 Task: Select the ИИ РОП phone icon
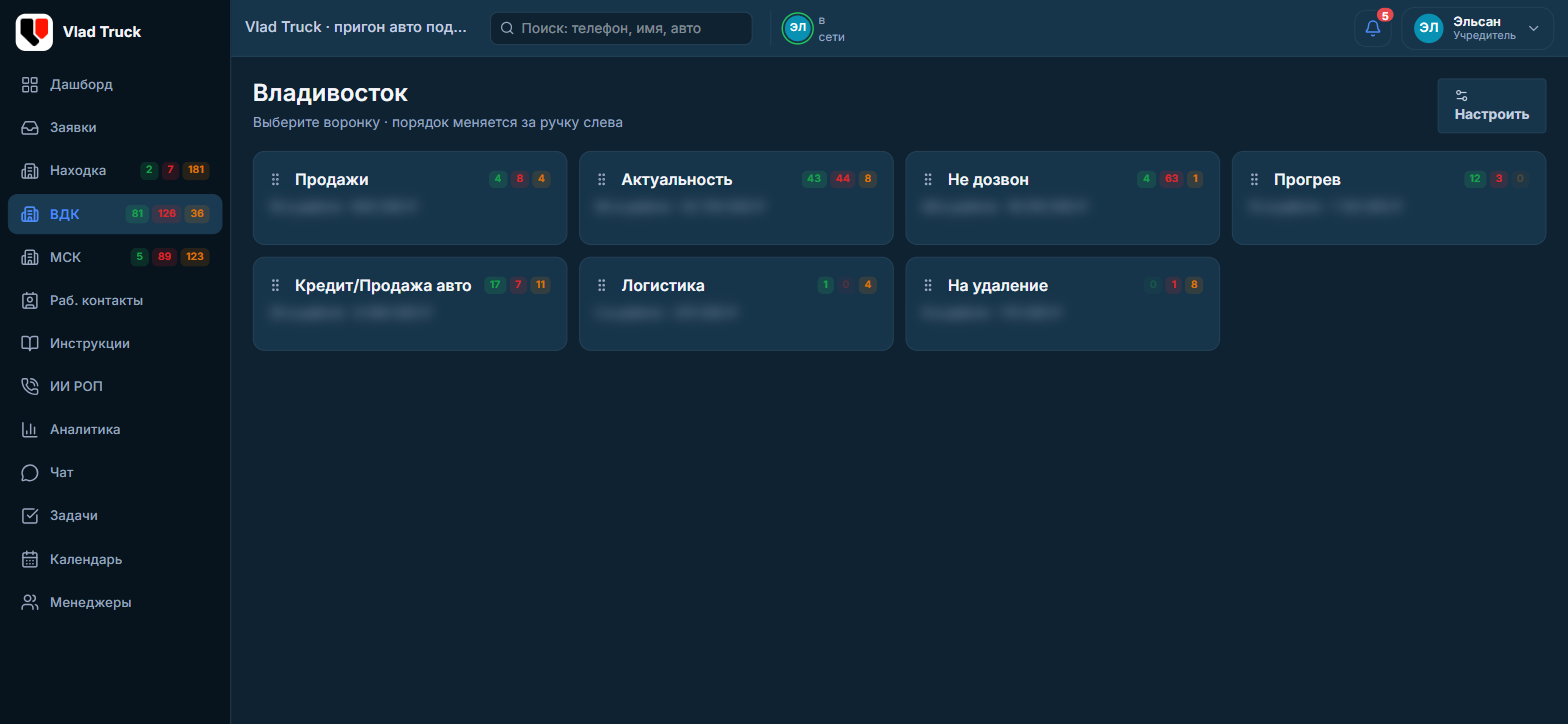(30, 386)
